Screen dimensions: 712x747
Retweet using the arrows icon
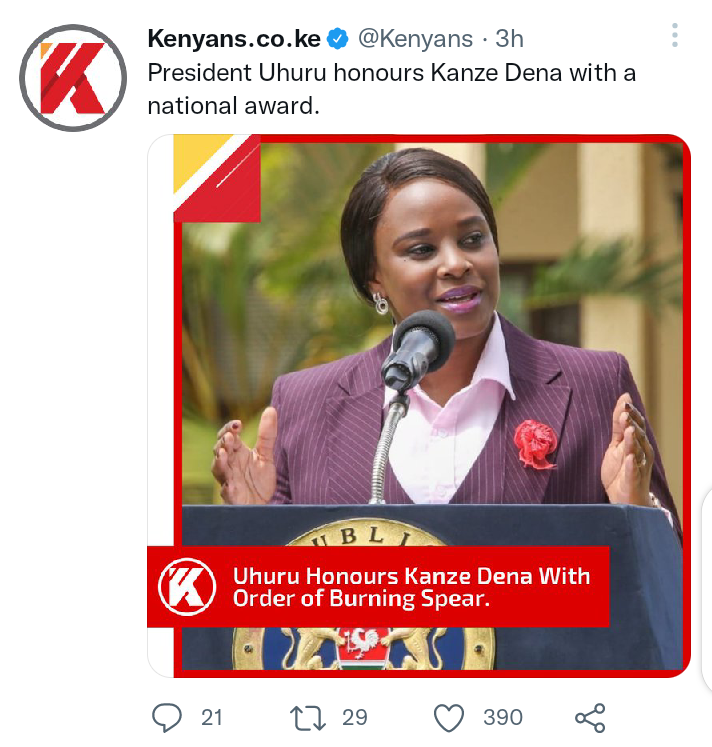click(308, 718)
